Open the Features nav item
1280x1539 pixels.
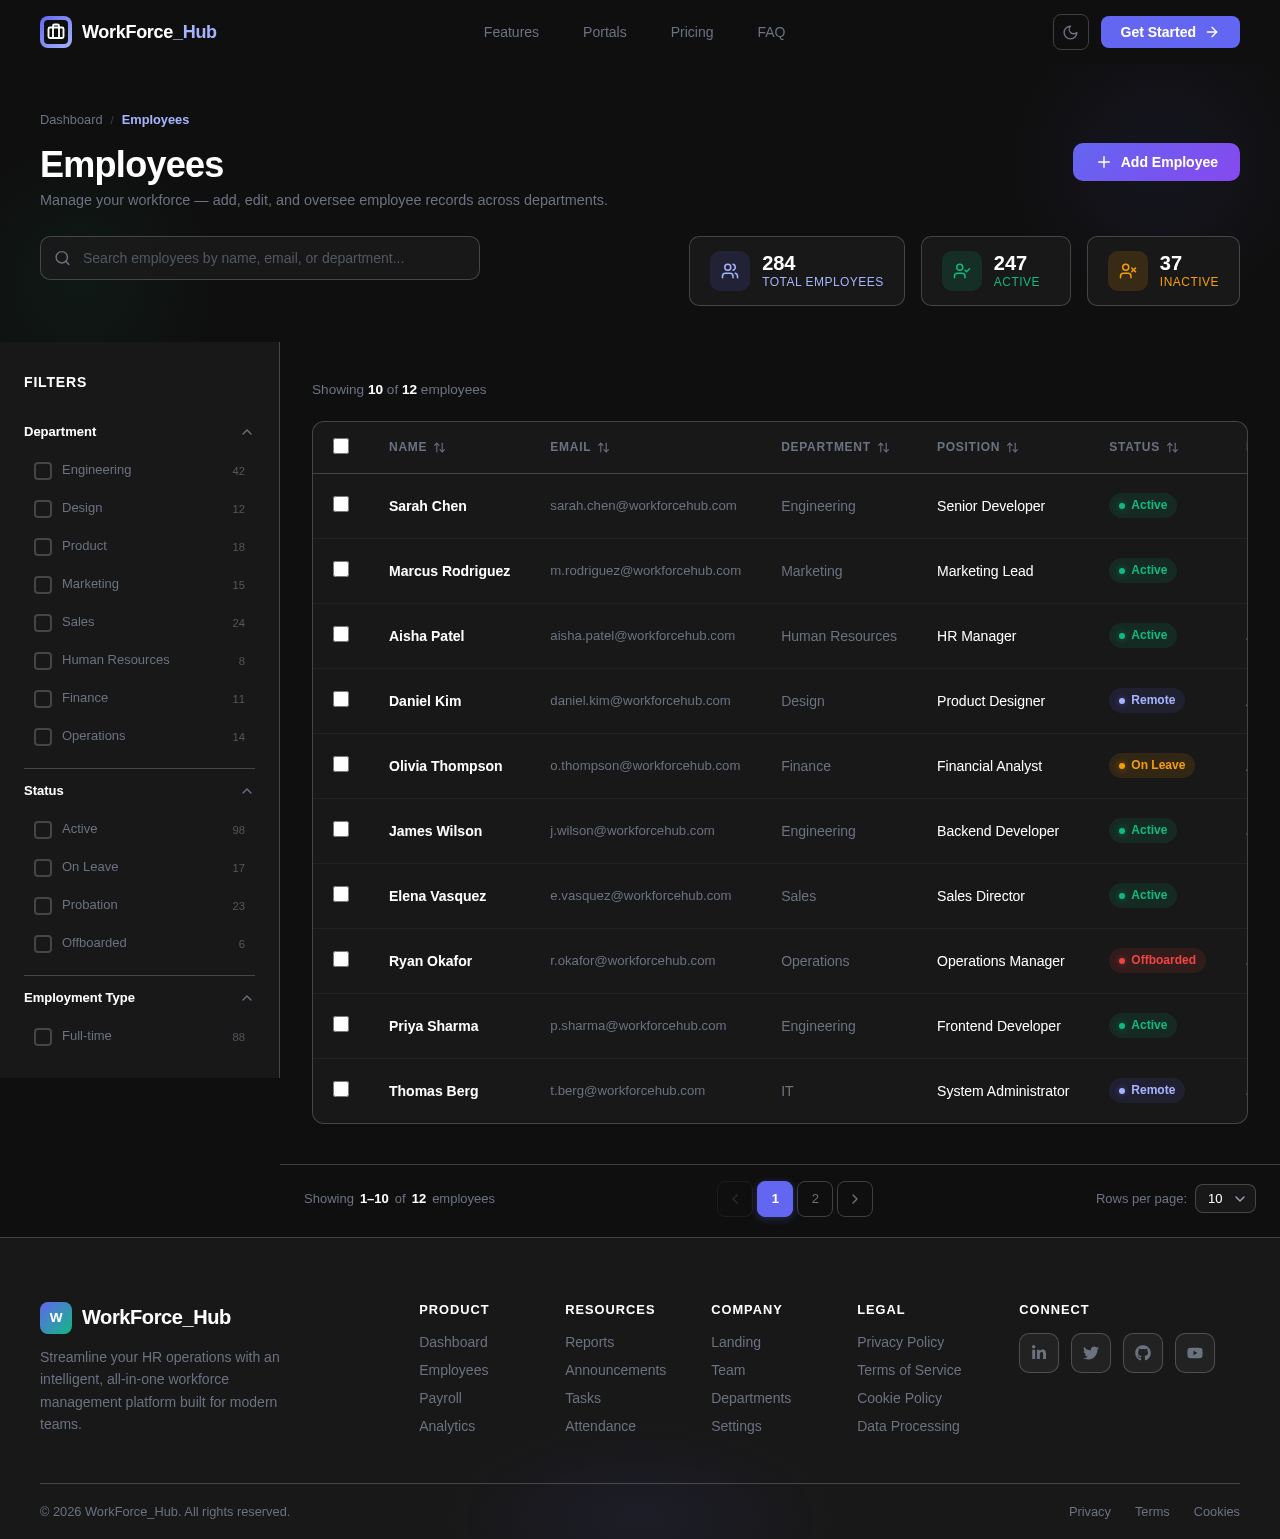click(x=511, y=32)
